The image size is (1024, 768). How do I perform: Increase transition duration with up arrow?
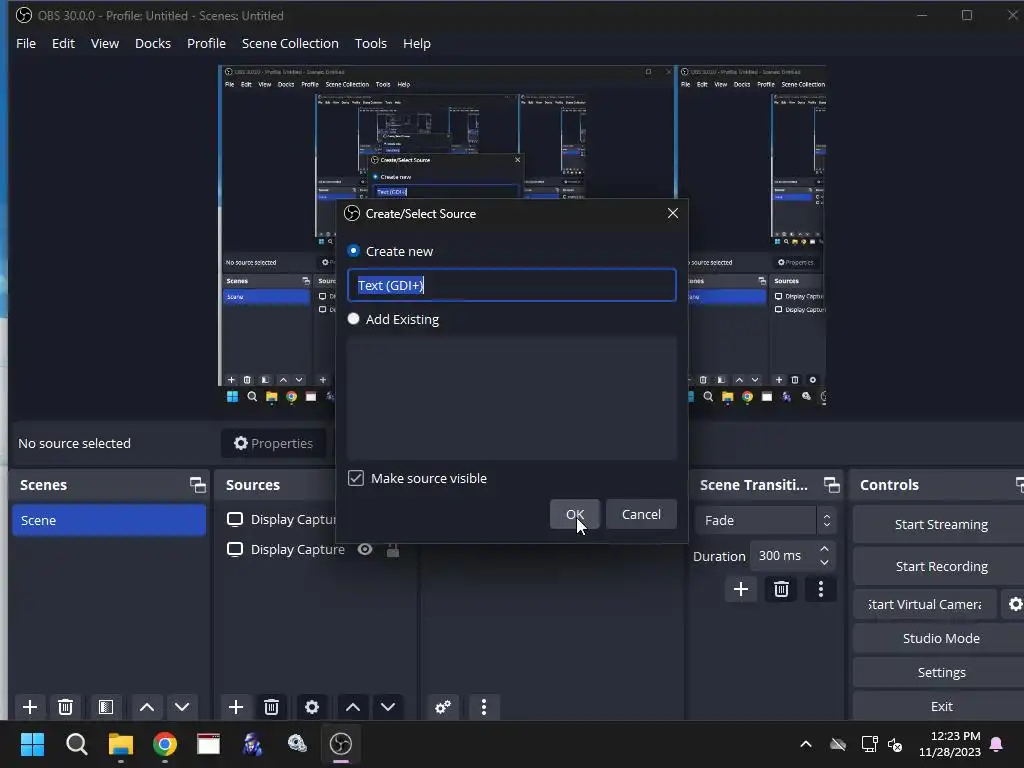coord(824,549)
